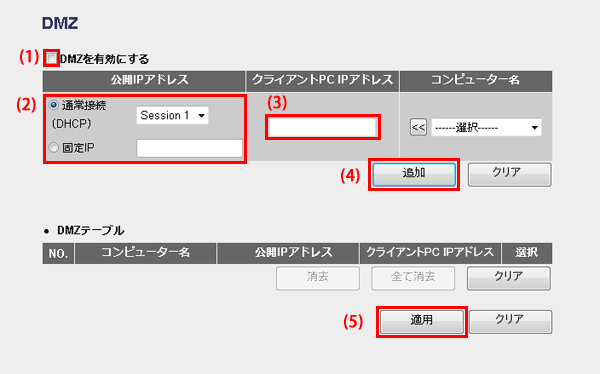600x374 pixels.
Task: Click the 全て消去 button
Action: click(413, 278)
